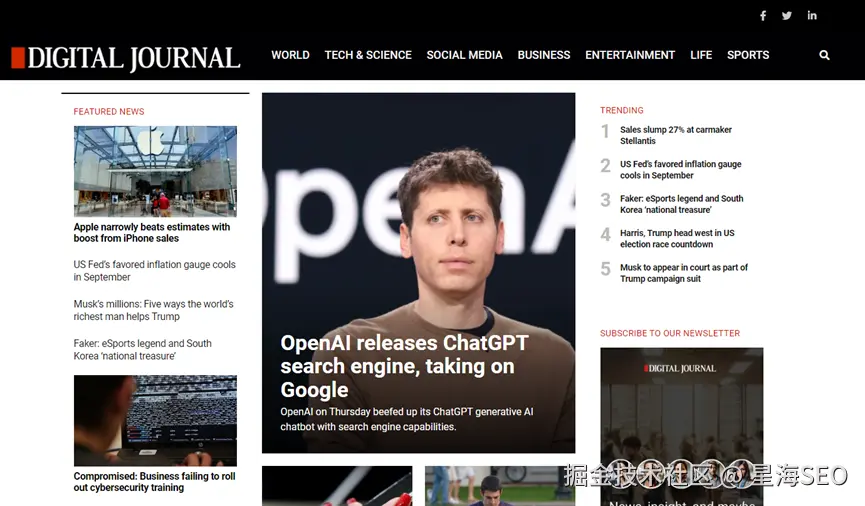Select the Entertainment menu item
Viewport: 865px width, 506px height.
pyautogui.click(x=630, y=55)
